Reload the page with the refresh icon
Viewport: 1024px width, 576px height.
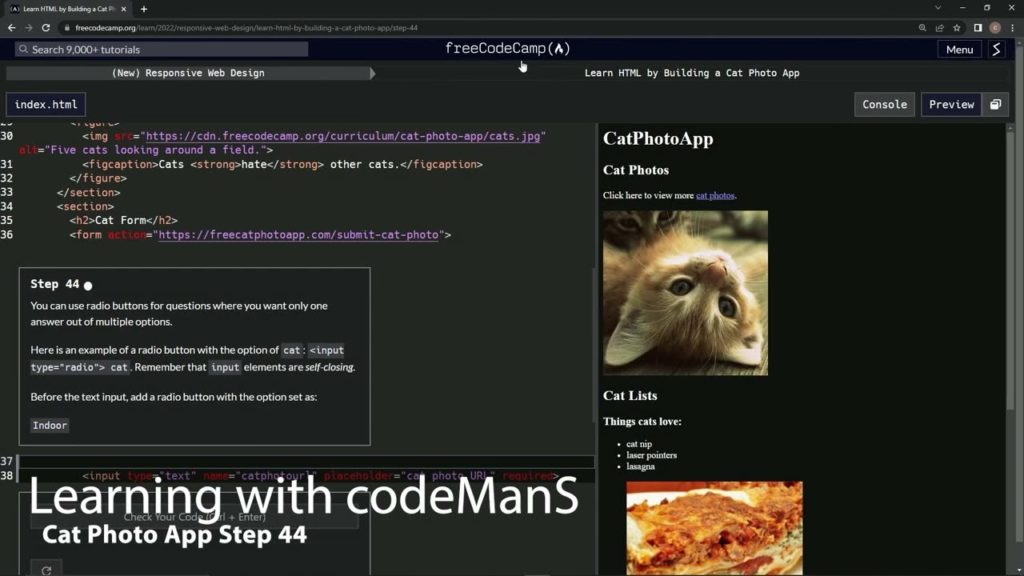(46, 28)
